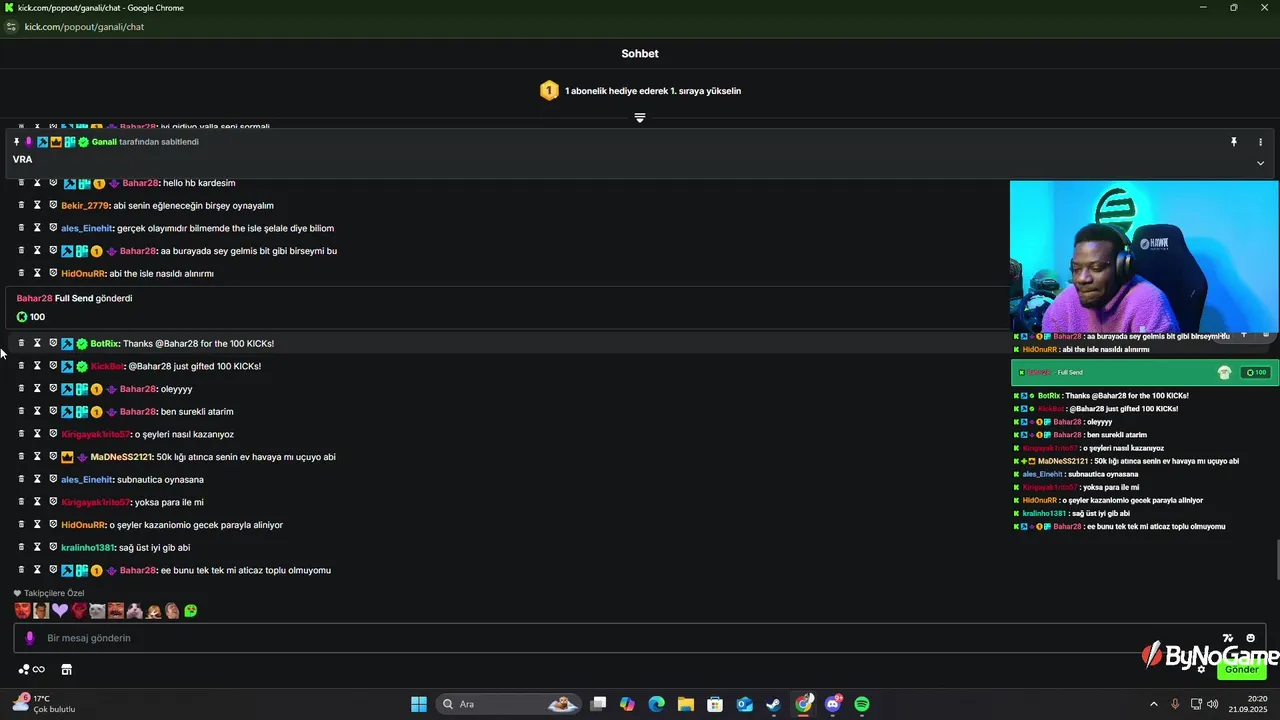This screenshot has height=720, width=1280.
Task: Open weather widget showing 17°C
Action: pos(45,704)
